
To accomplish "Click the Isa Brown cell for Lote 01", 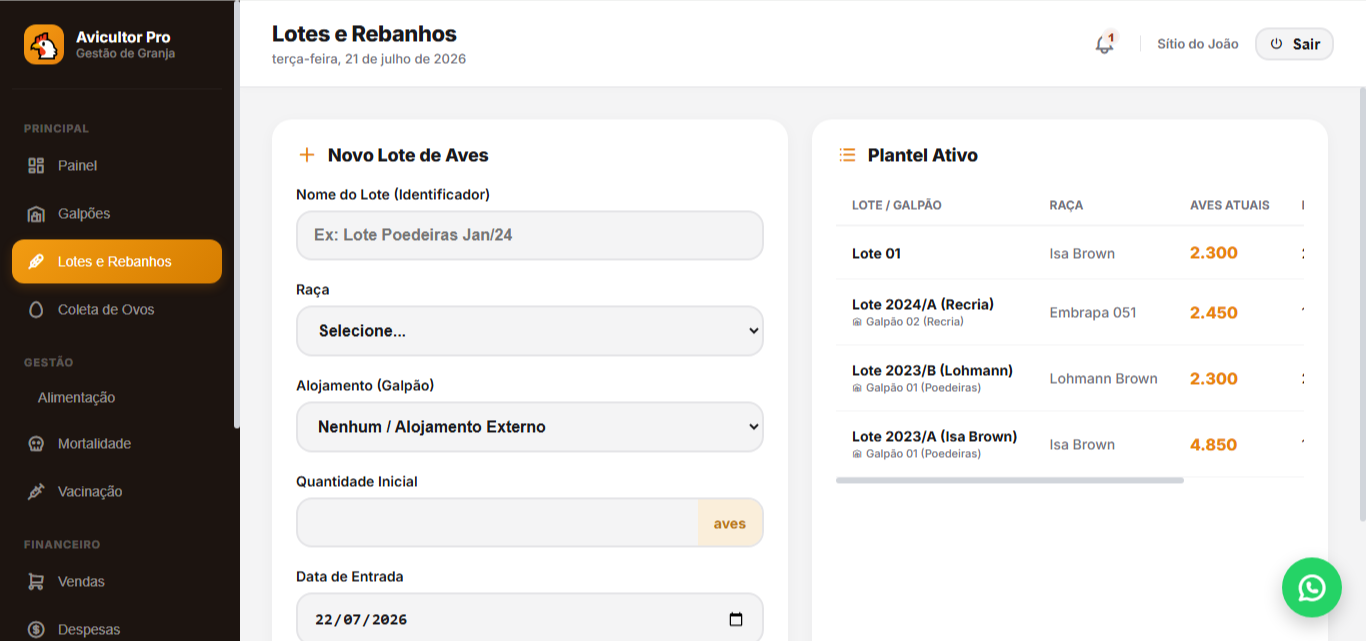I will click(1082, 254).
